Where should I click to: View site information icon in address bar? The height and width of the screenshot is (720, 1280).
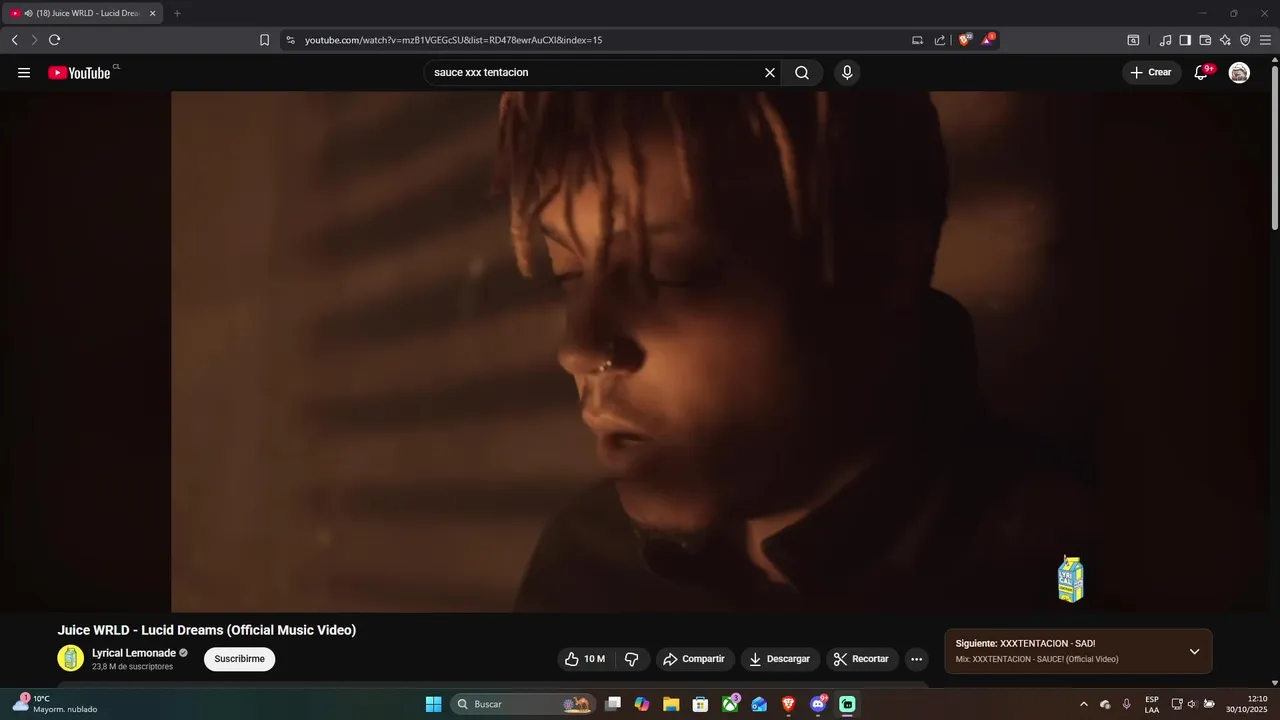[x=290, y=40]
